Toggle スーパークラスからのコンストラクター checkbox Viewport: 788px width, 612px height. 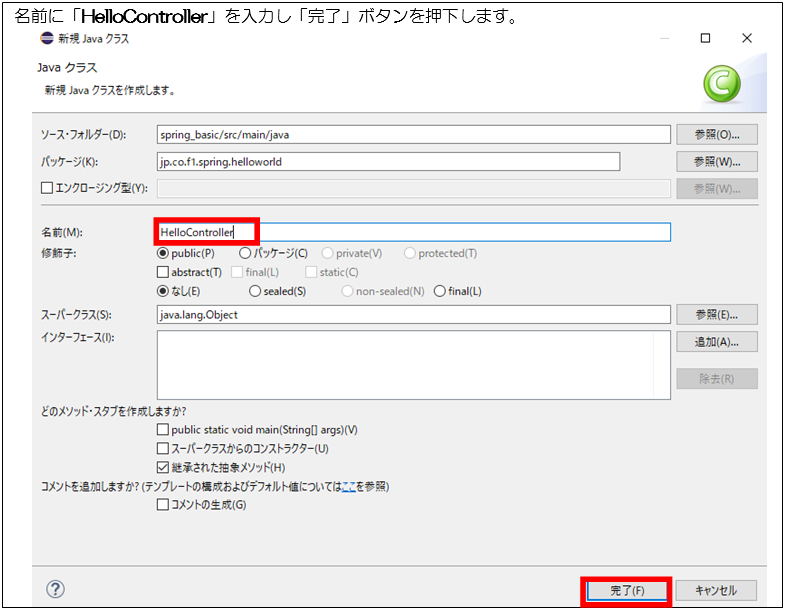tap(163, 449)
